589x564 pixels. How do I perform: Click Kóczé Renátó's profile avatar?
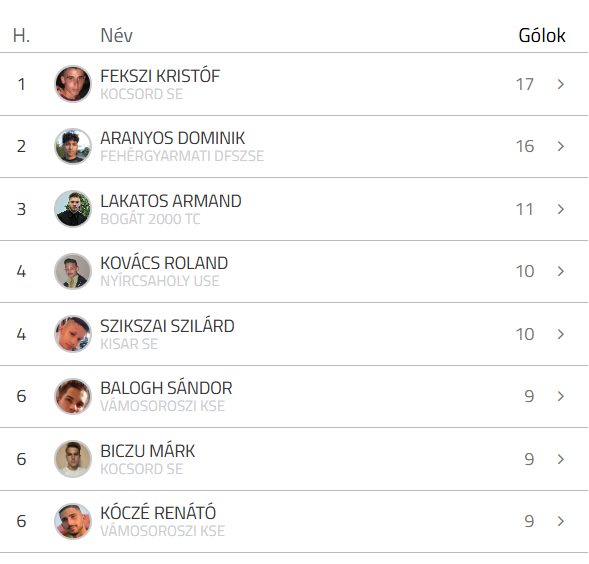pos(73,522)
